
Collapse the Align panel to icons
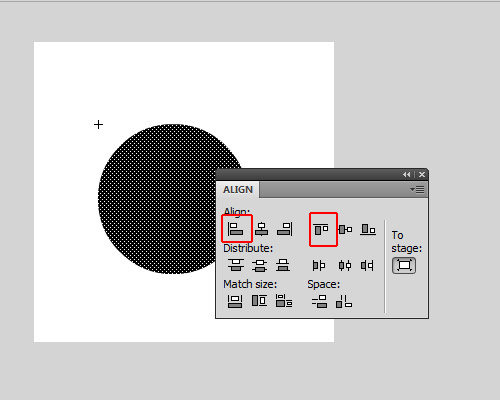point(406,174)
